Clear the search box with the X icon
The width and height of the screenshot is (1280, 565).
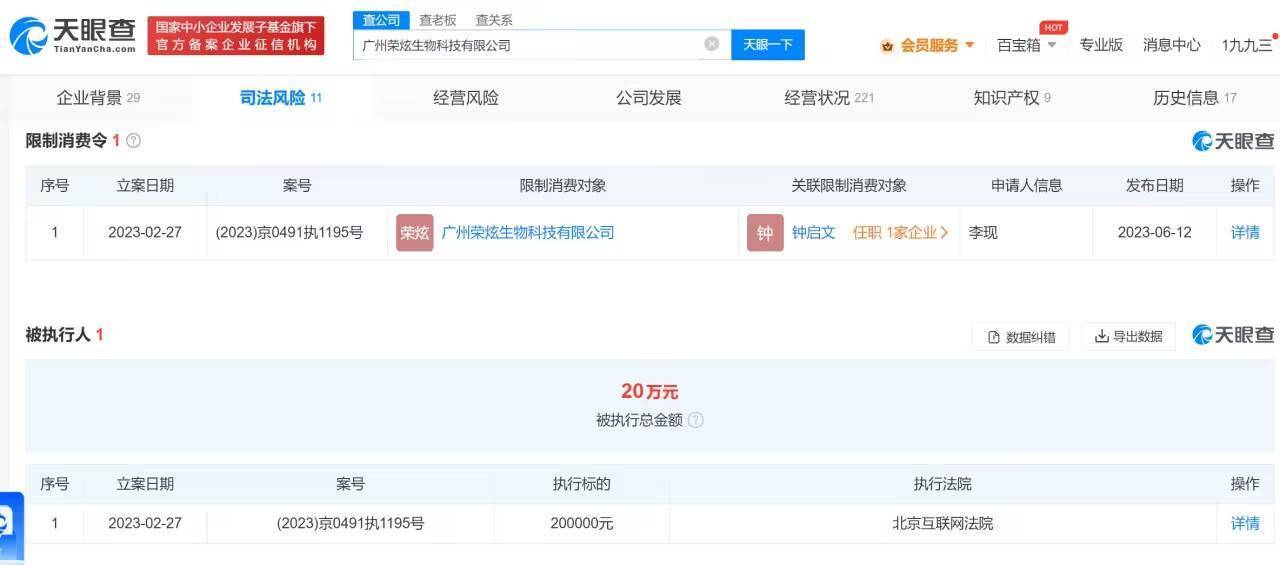coord(712,44)
